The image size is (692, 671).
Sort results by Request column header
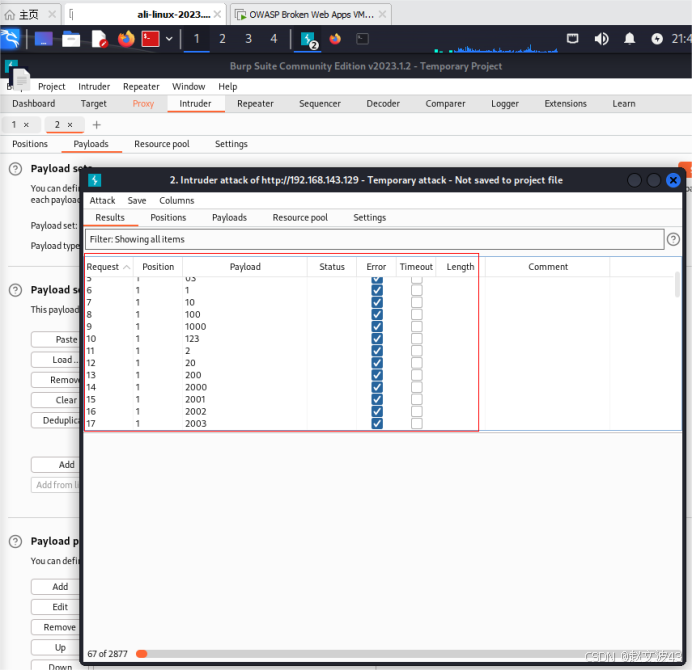(108, 267)
